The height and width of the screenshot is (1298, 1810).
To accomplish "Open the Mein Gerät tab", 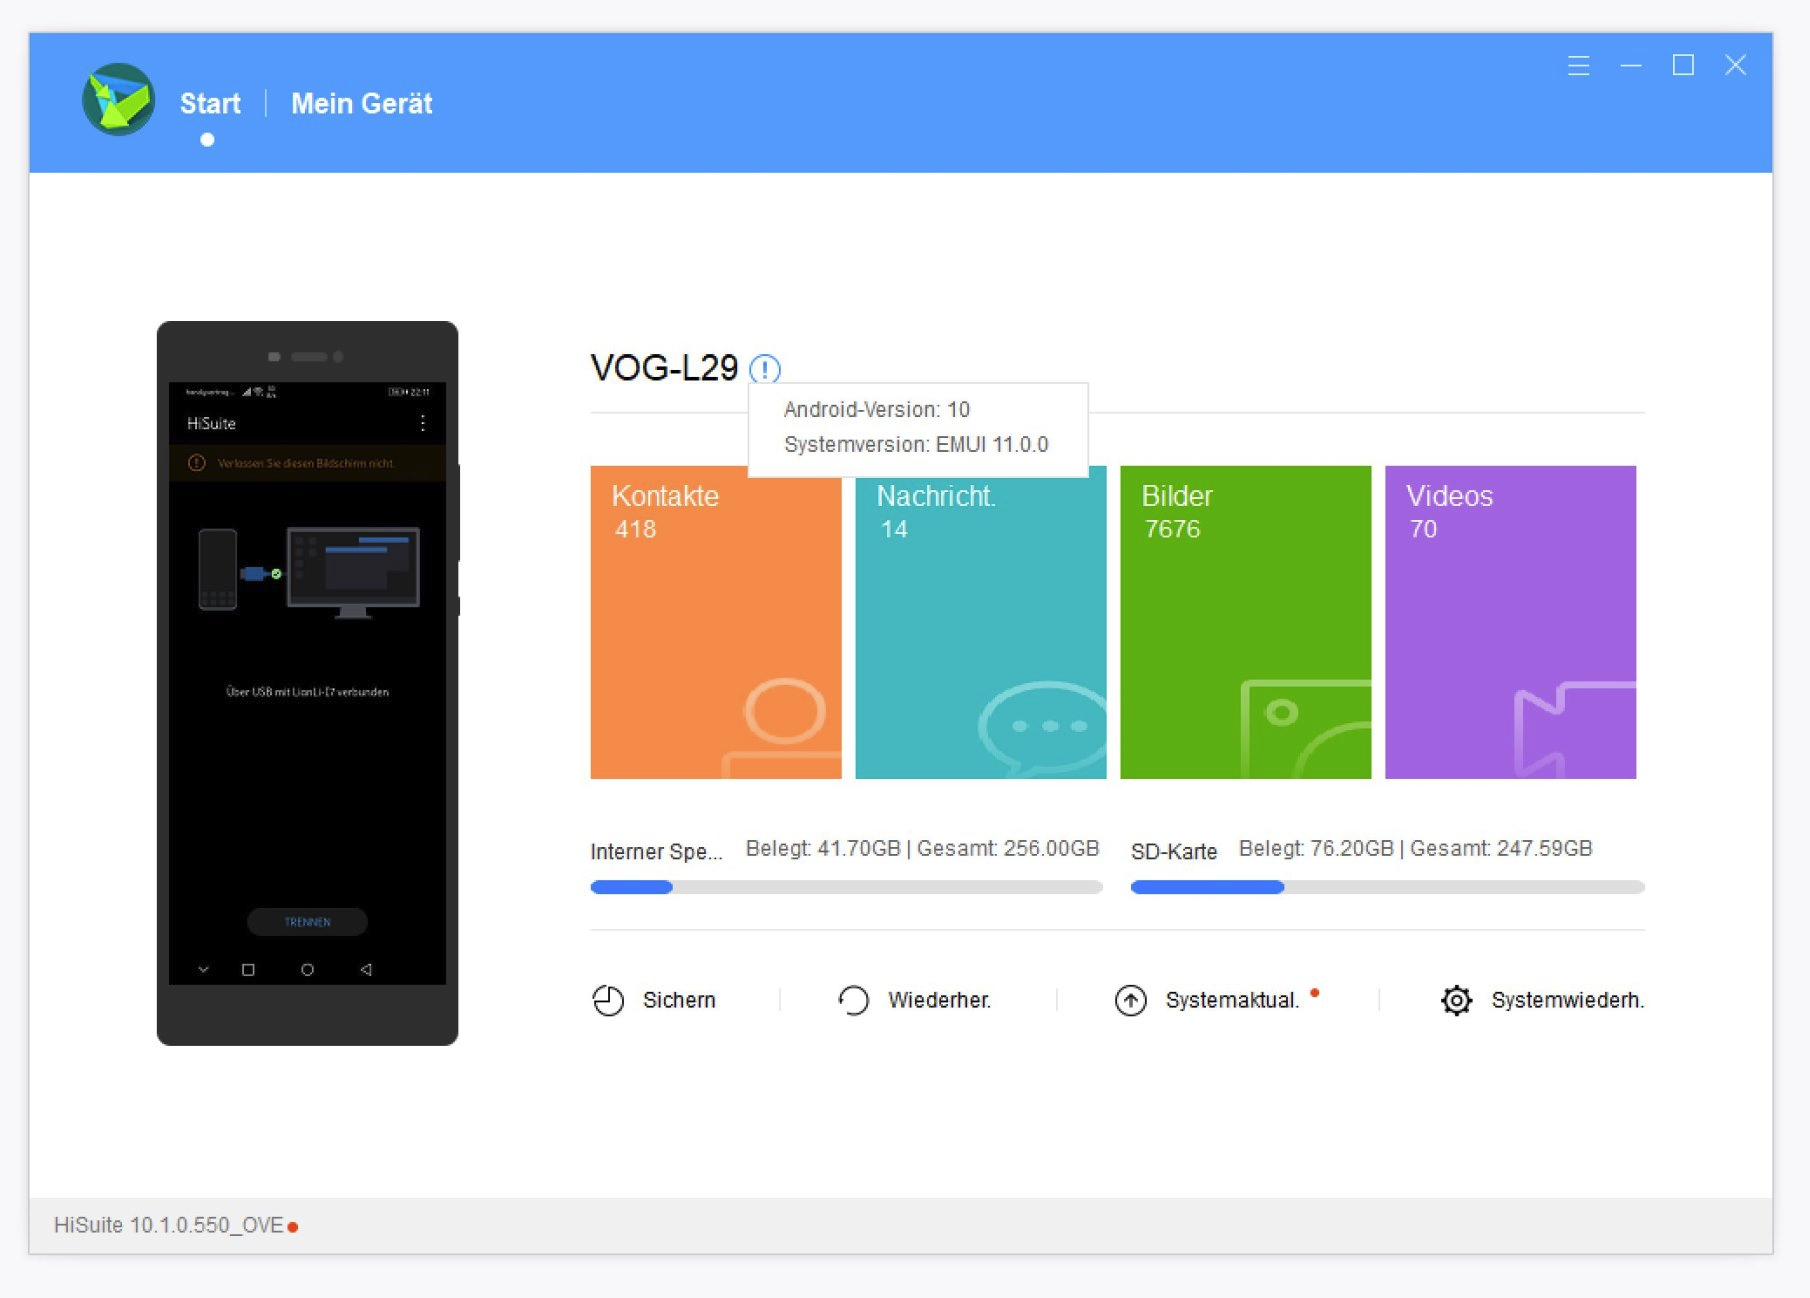I will point(361,104).
